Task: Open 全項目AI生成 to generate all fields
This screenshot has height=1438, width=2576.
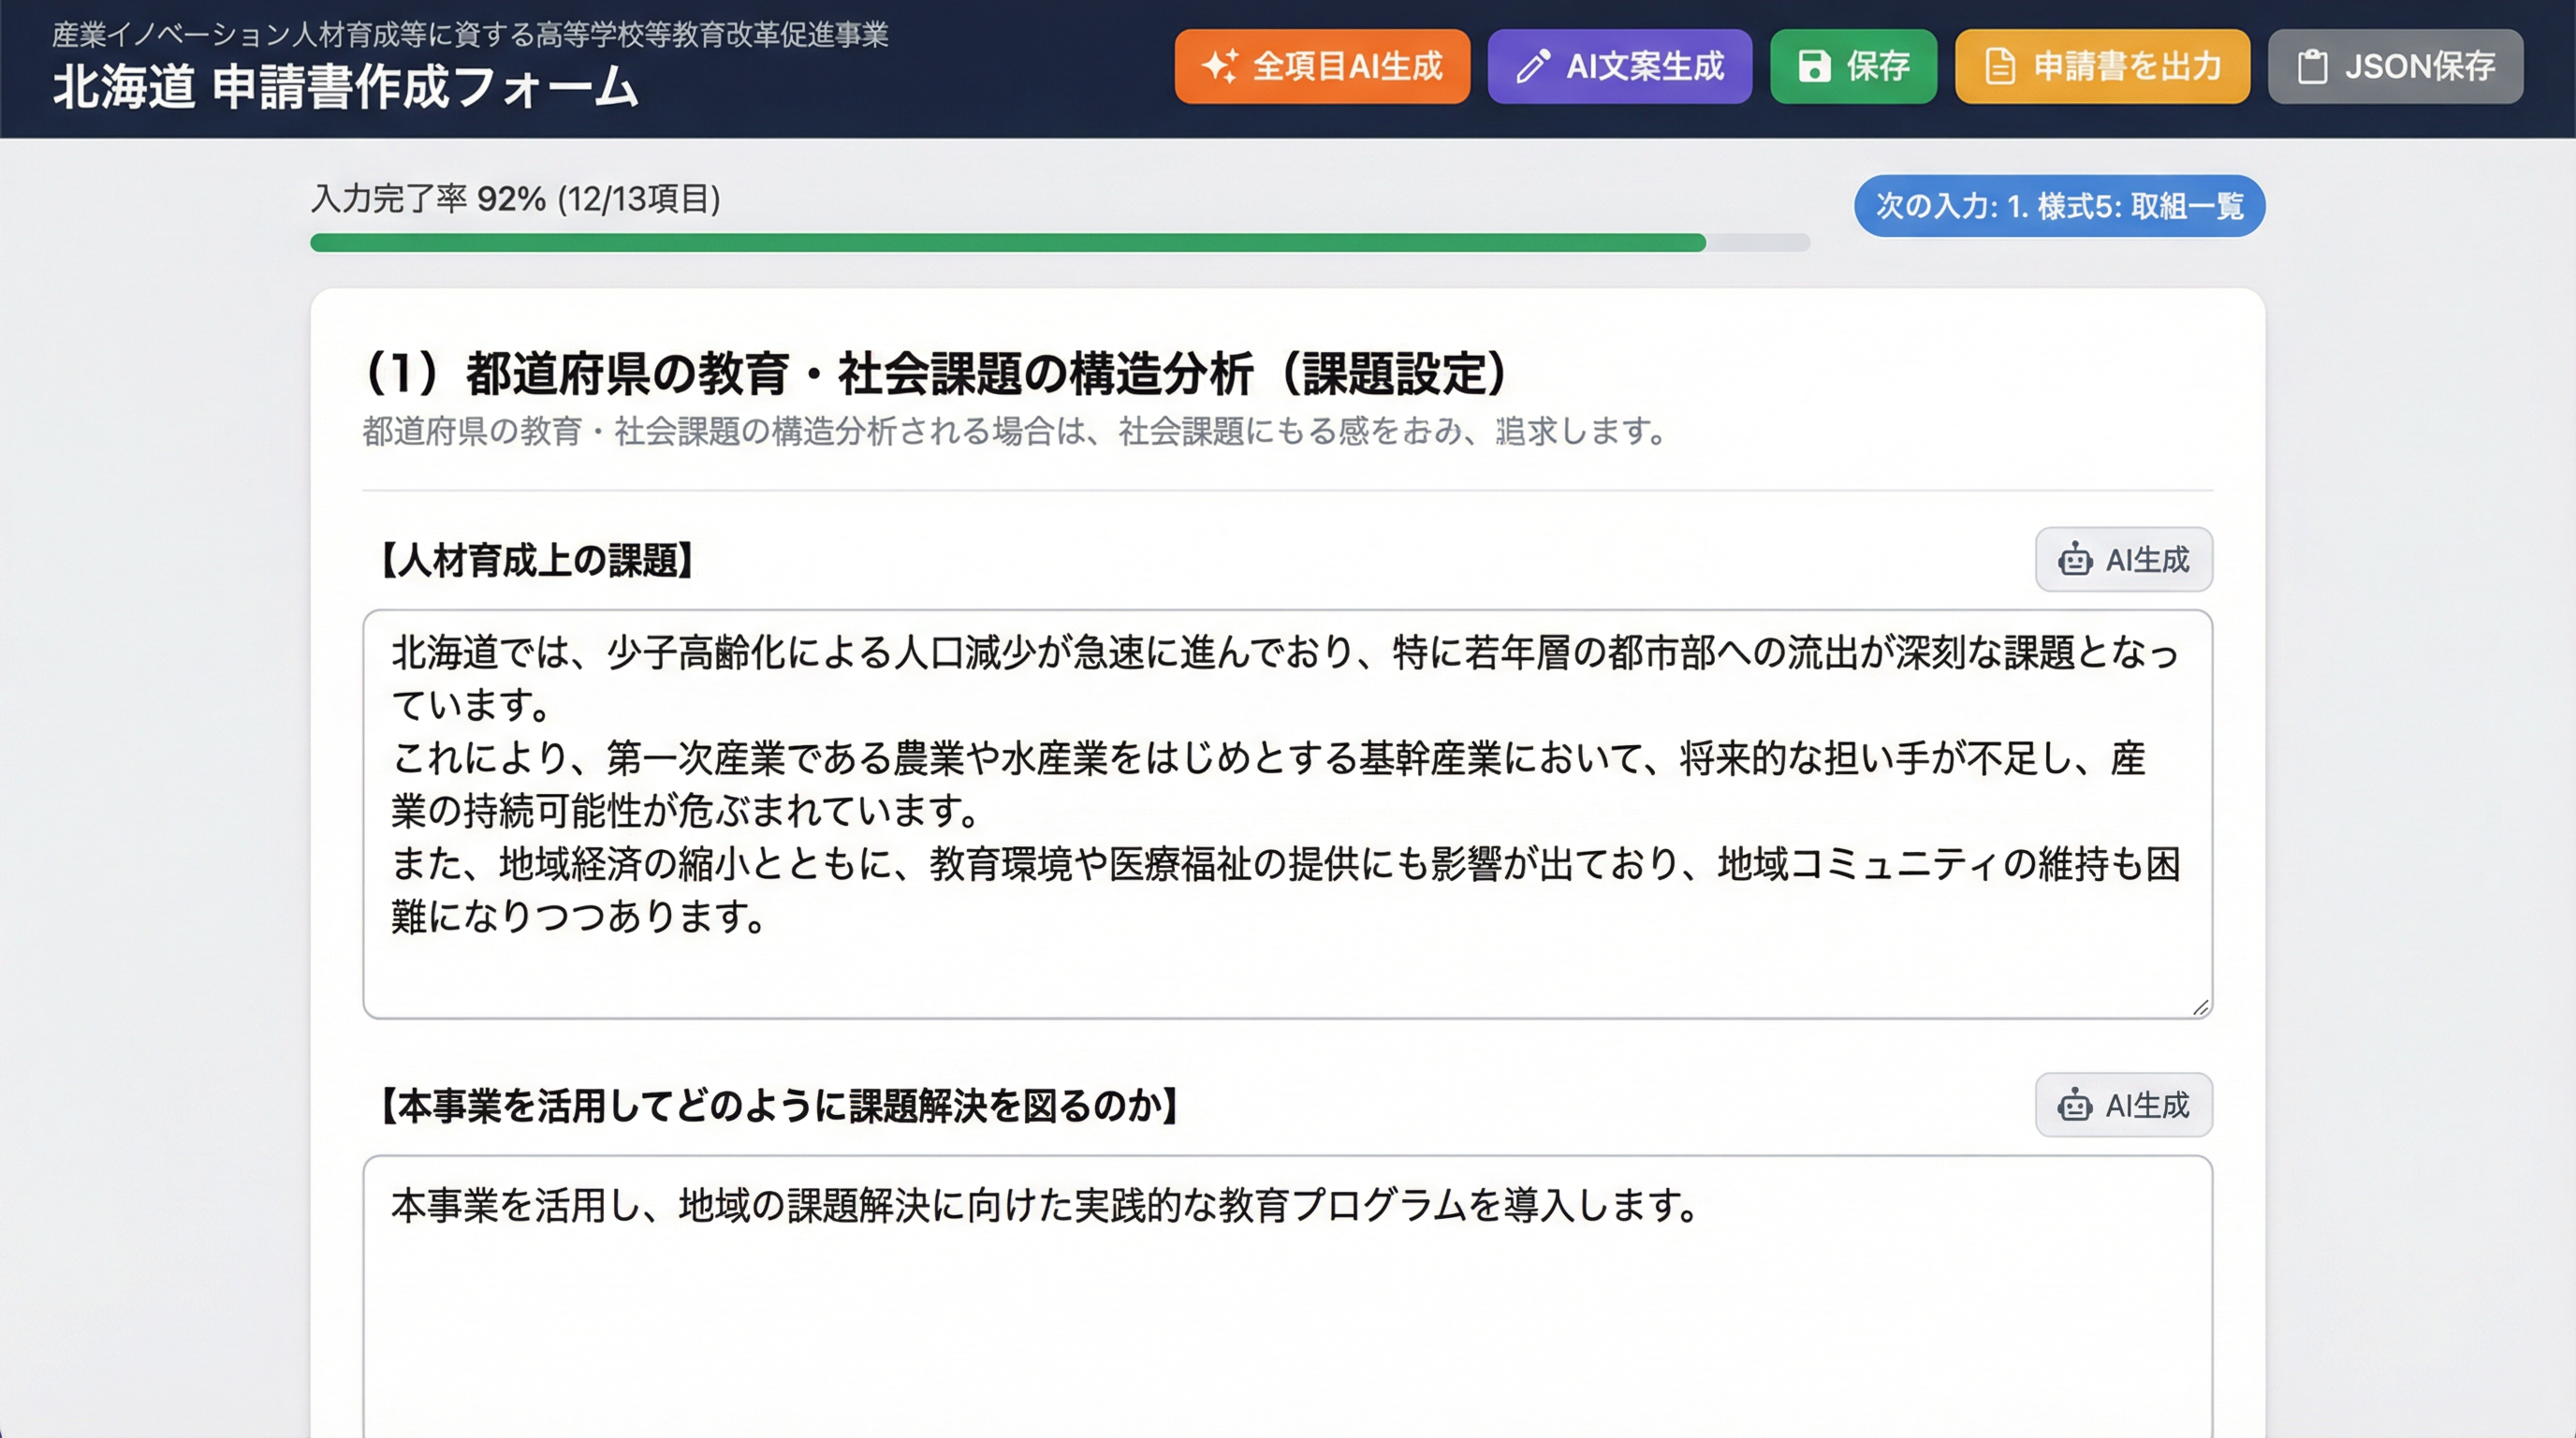Action: coord(1322,66)
